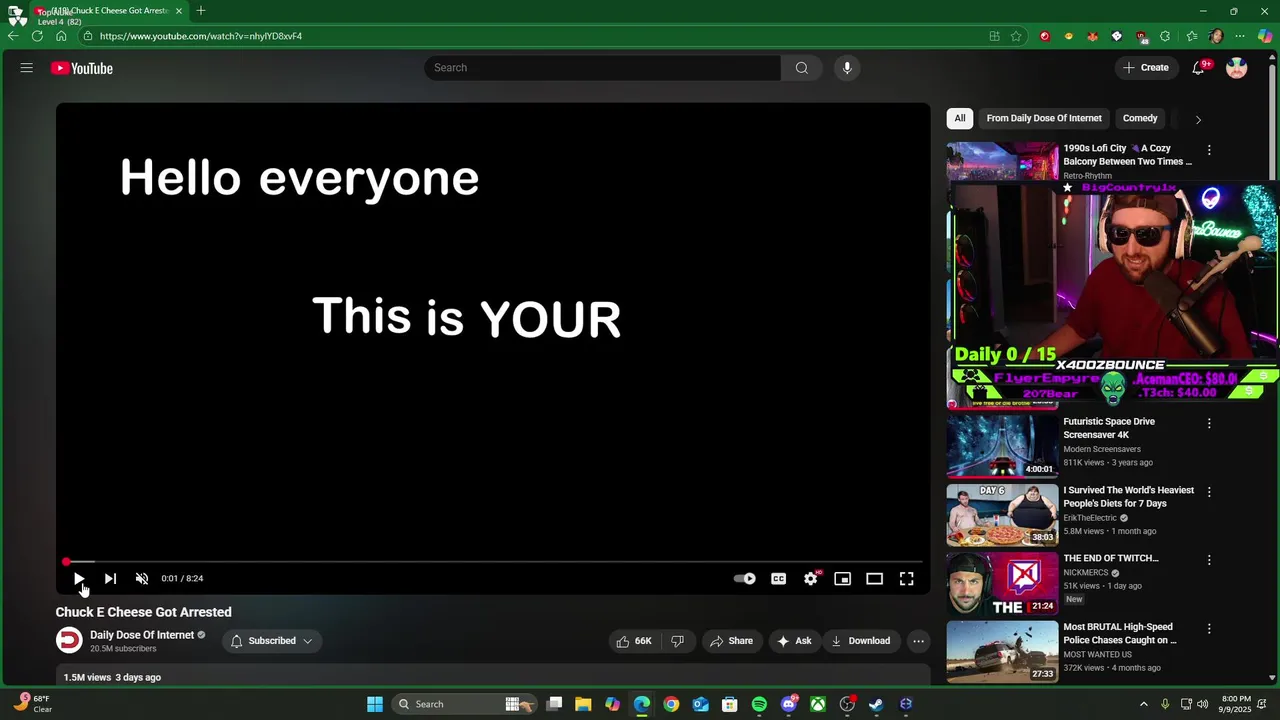Seek along the video progress bar
This screenshot has height=720, width=1280.
pos(493,562)
